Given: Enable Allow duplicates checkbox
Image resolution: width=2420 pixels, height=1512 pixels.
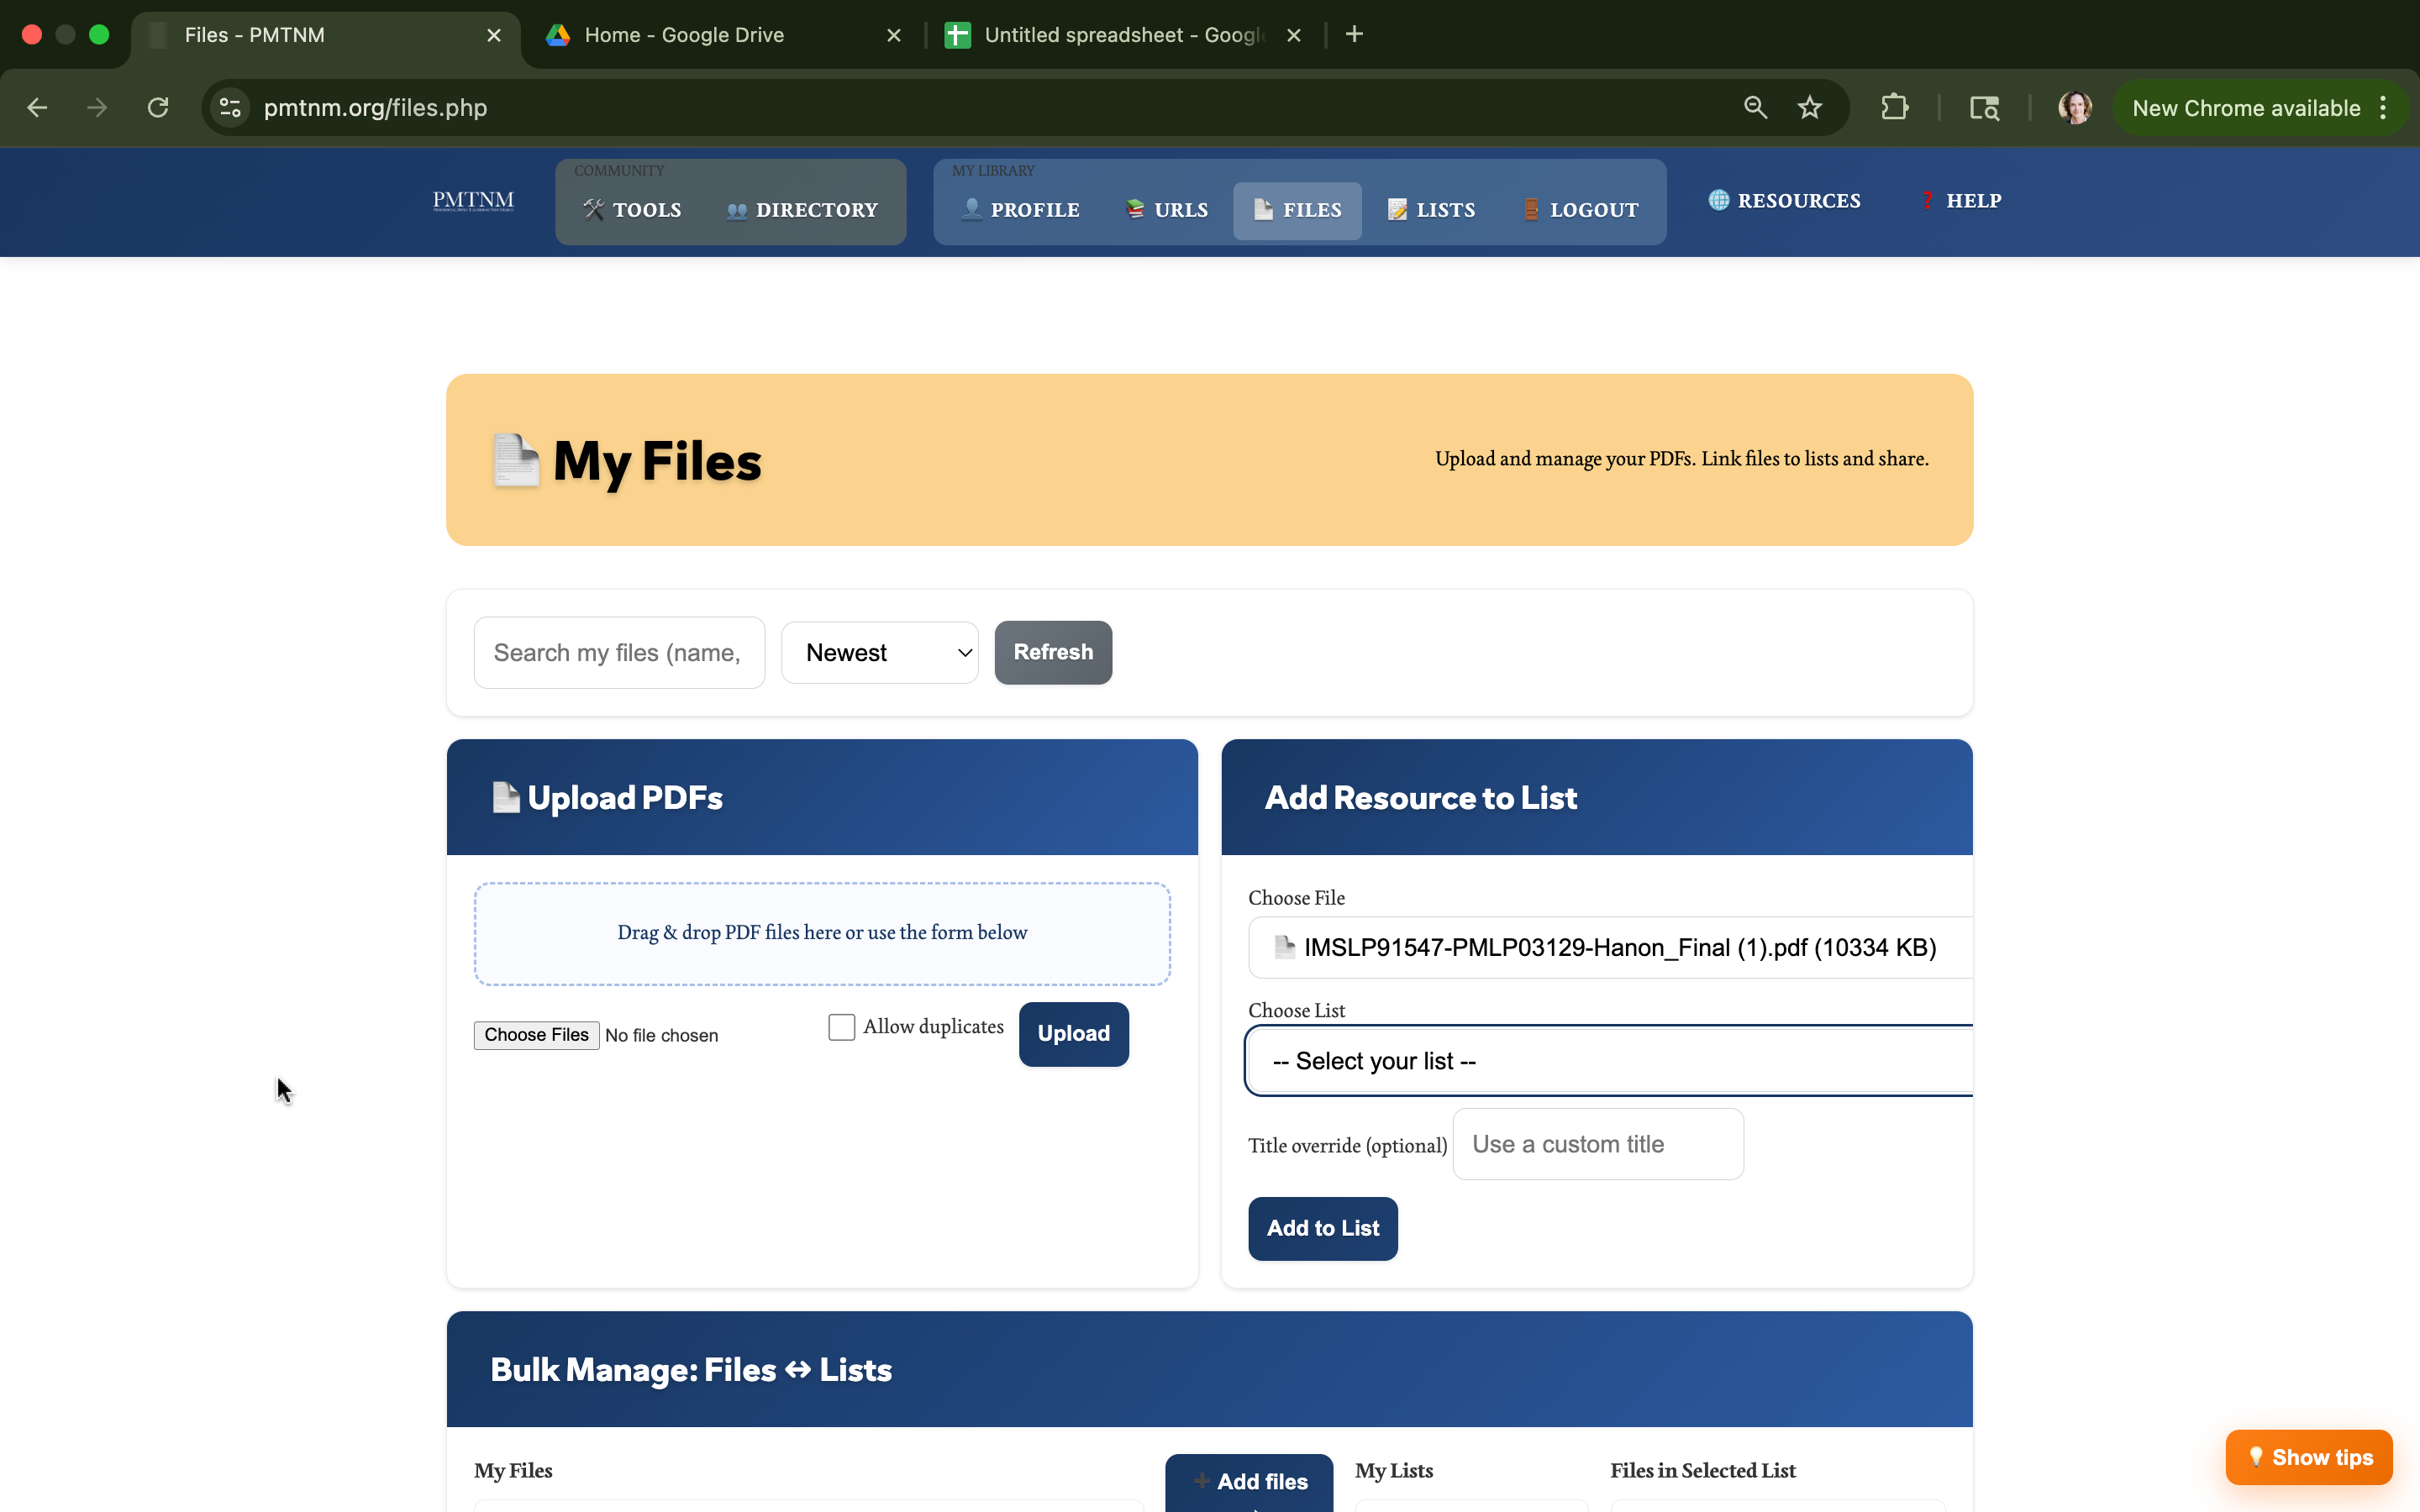Looking at the screenshot, I should tap(841, 1027).
